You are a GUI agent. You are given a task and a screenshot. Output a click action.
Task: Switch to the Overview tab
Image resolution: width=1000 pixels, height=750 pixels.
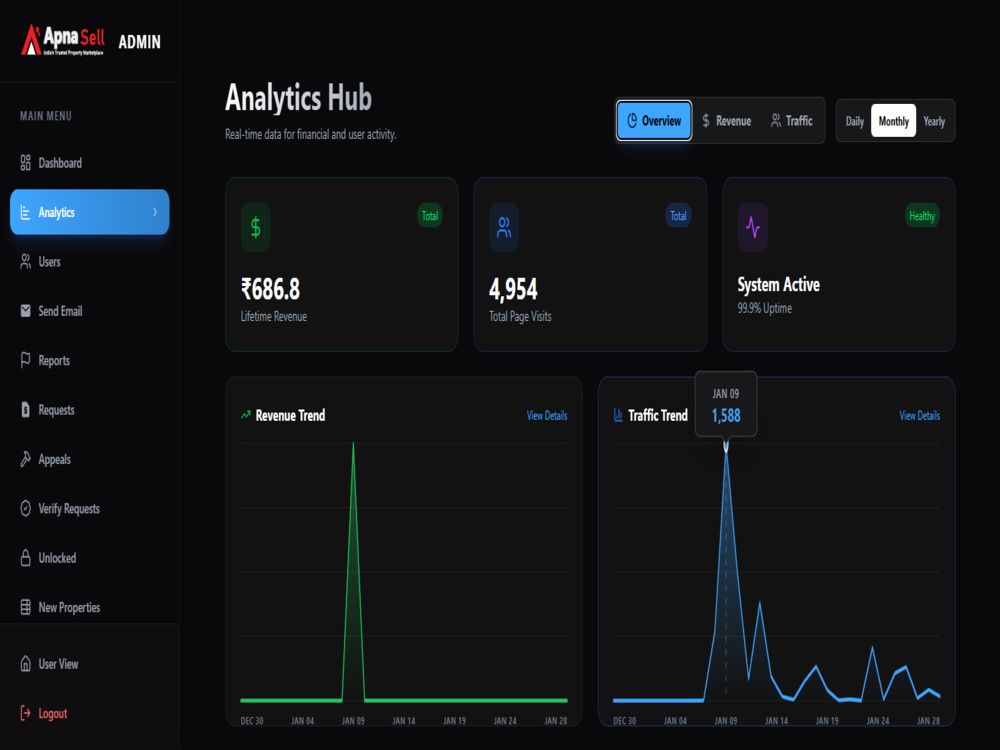click(654, 121)
